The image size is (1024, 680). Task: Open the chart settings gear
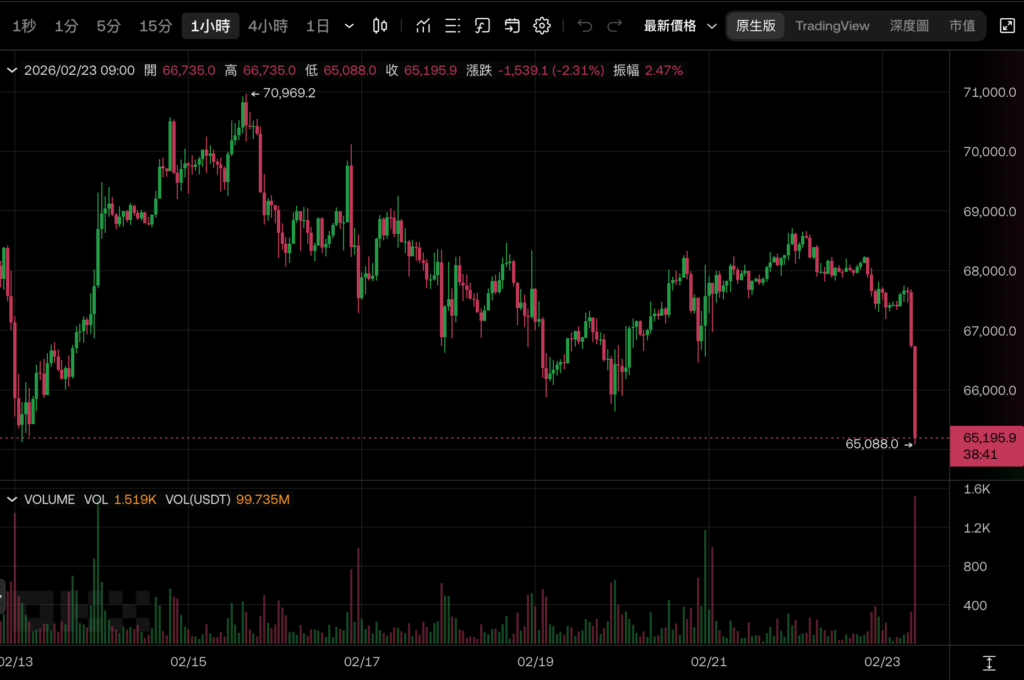pos(542,26)
